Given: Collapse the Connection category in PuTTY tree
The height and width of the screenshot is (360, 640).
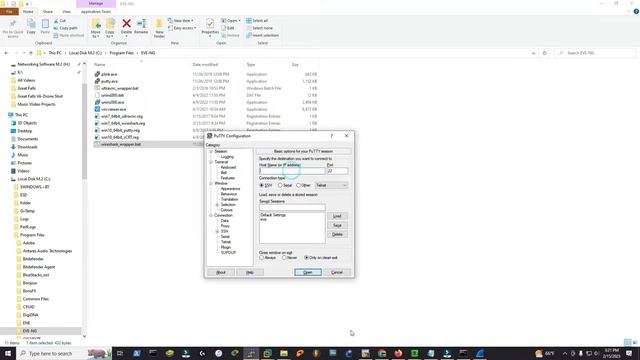Looking at the screenshot, I should pos(211,216).
